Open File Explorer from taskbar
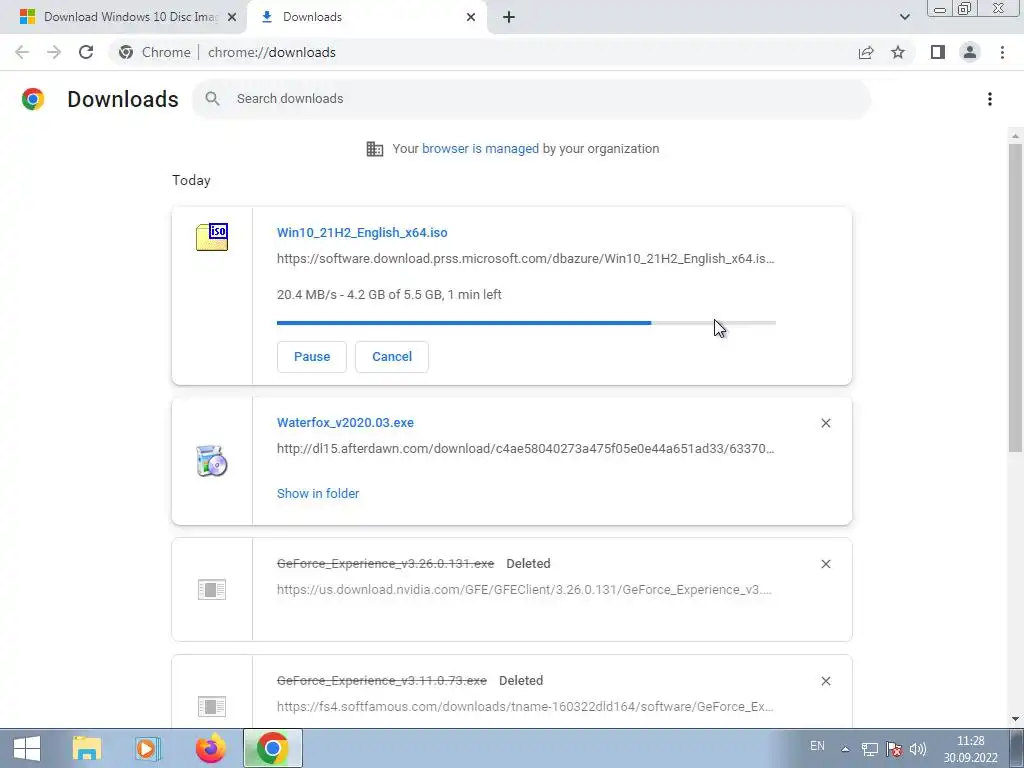The image size is (1024, 768). point(87,748)
